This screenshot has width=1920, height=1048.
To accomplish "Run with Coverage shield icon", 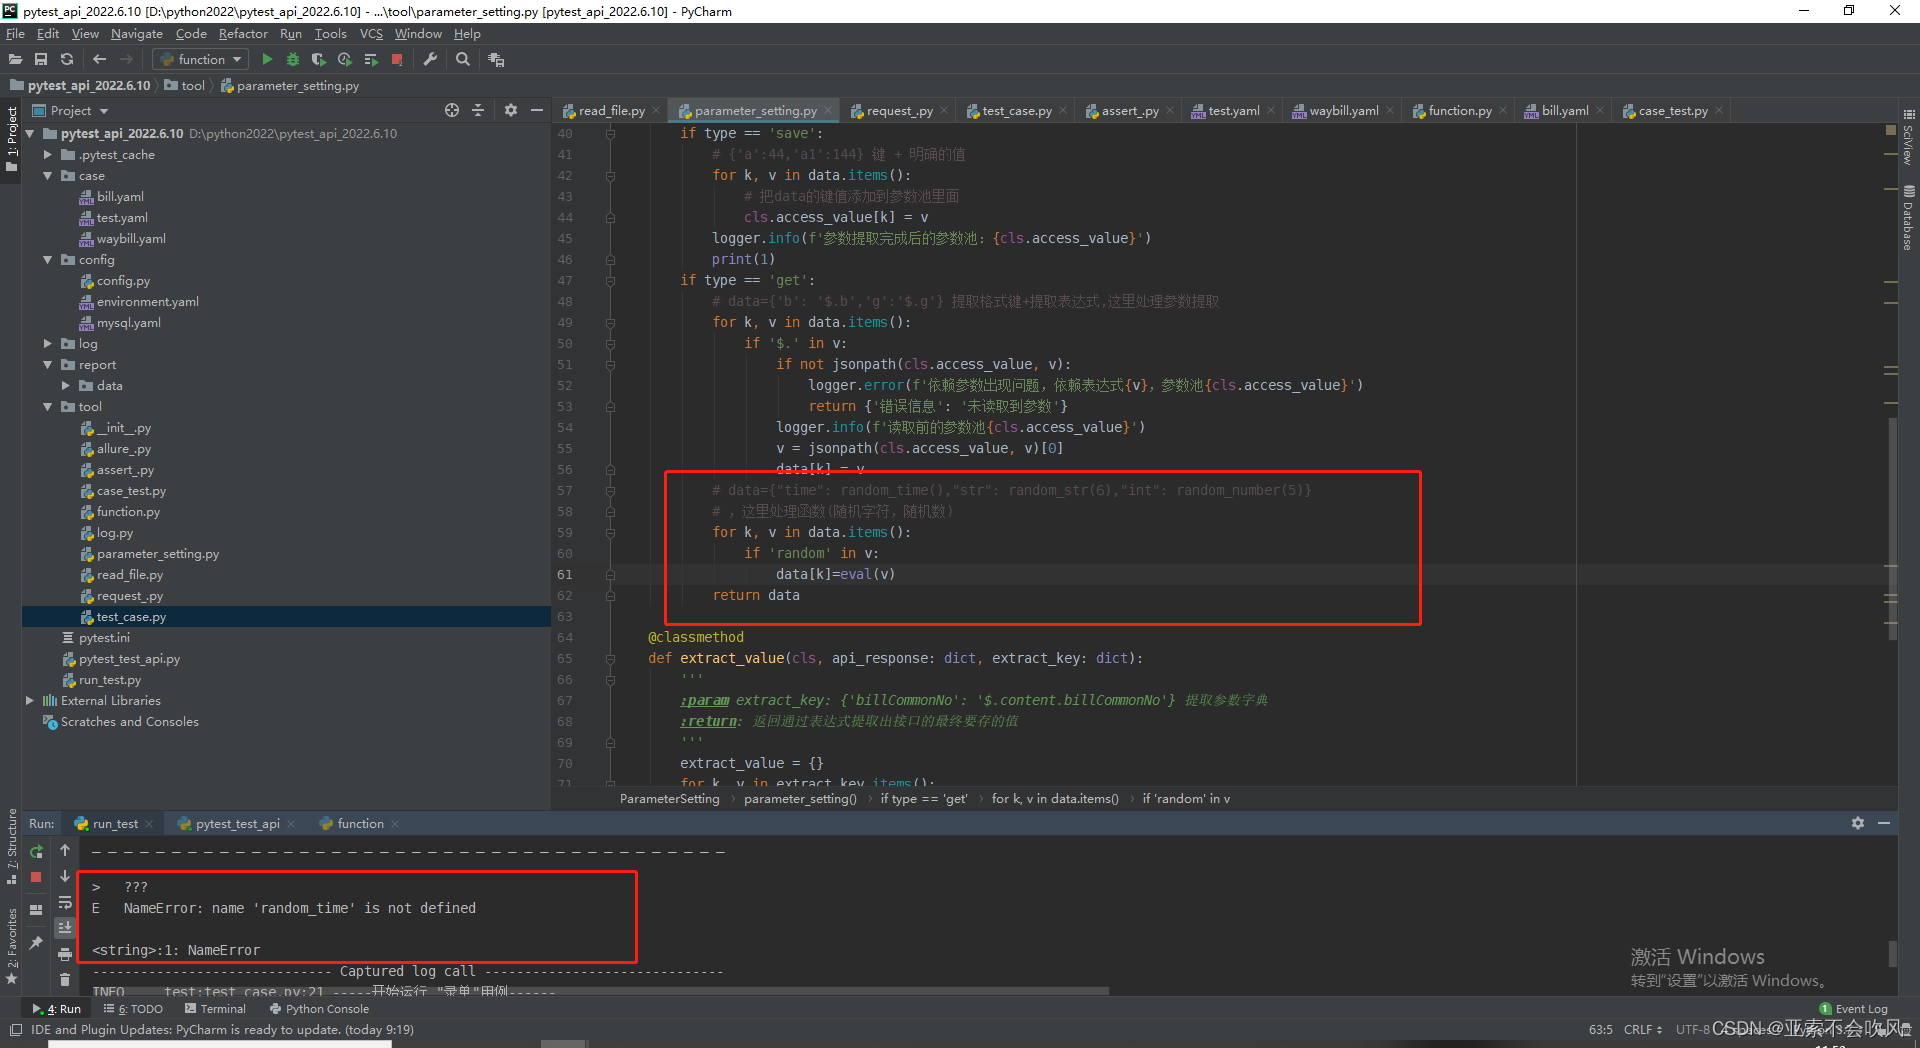I will click(x=319, y=60).
